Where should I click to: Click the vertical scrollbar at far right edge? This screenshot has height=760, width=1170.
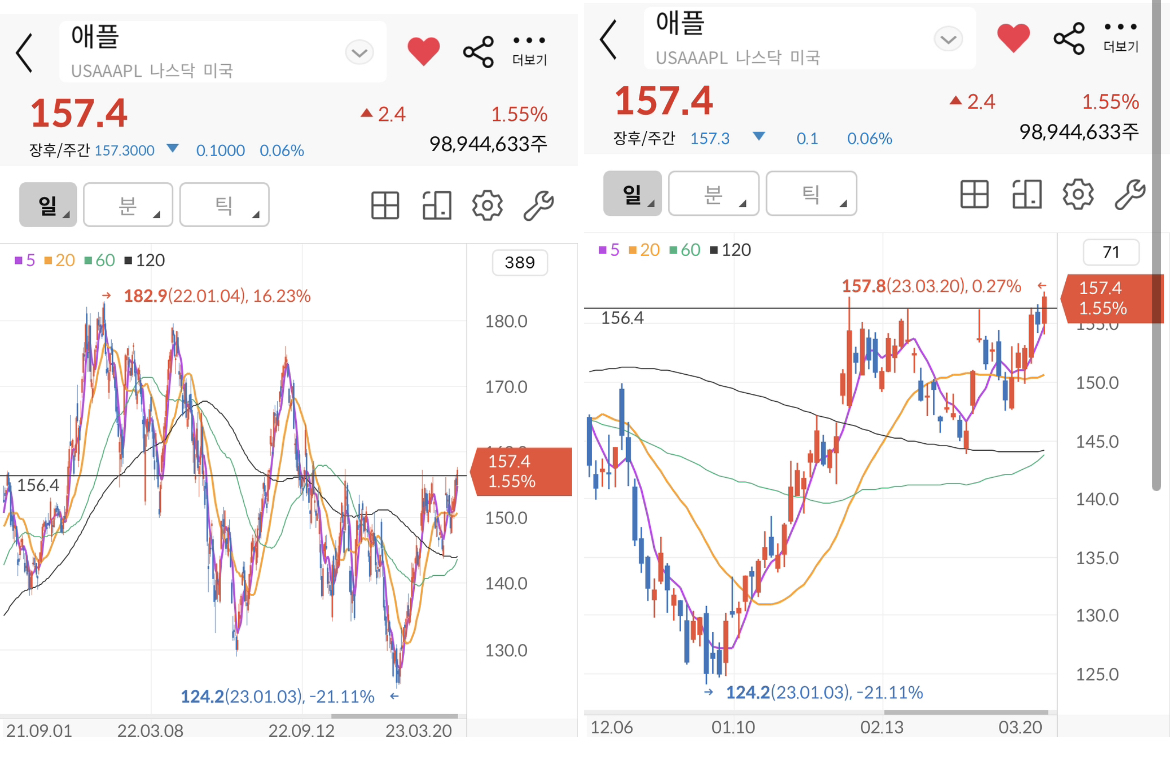click(1157, 246)
